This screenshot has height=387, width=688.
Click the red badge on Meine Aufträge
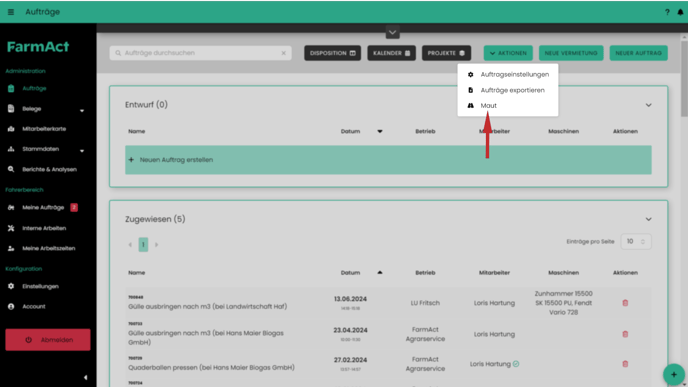tap(74, 207)
